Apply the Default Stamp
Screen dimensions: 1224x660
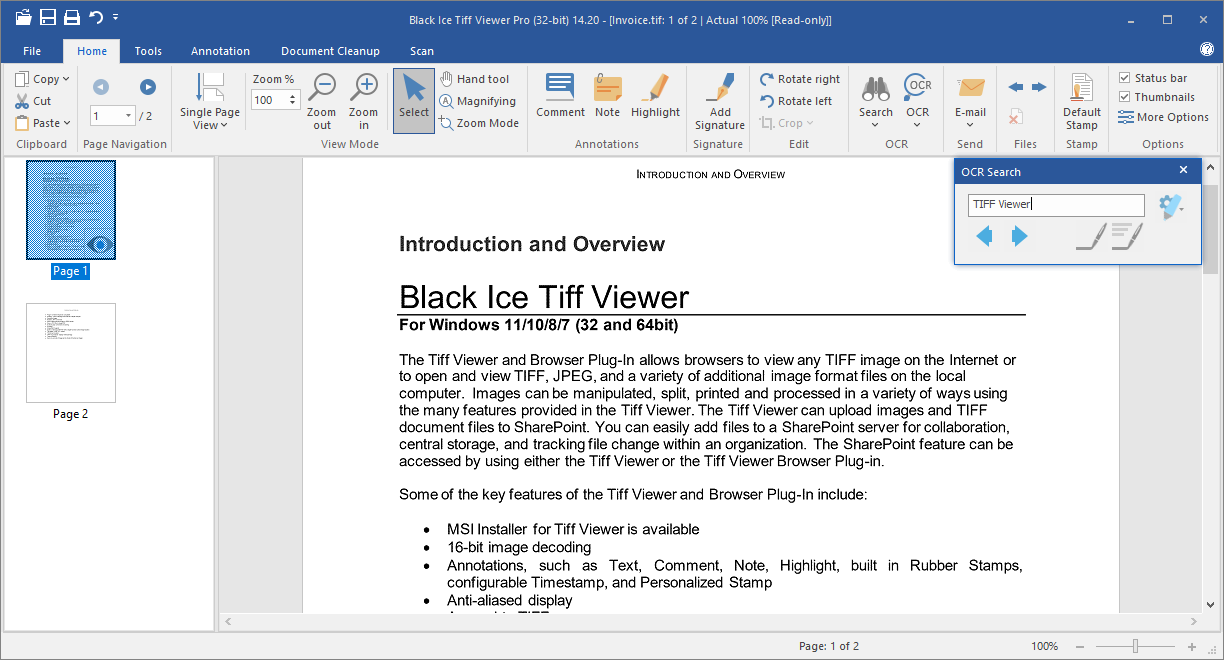coord(1082,101)
